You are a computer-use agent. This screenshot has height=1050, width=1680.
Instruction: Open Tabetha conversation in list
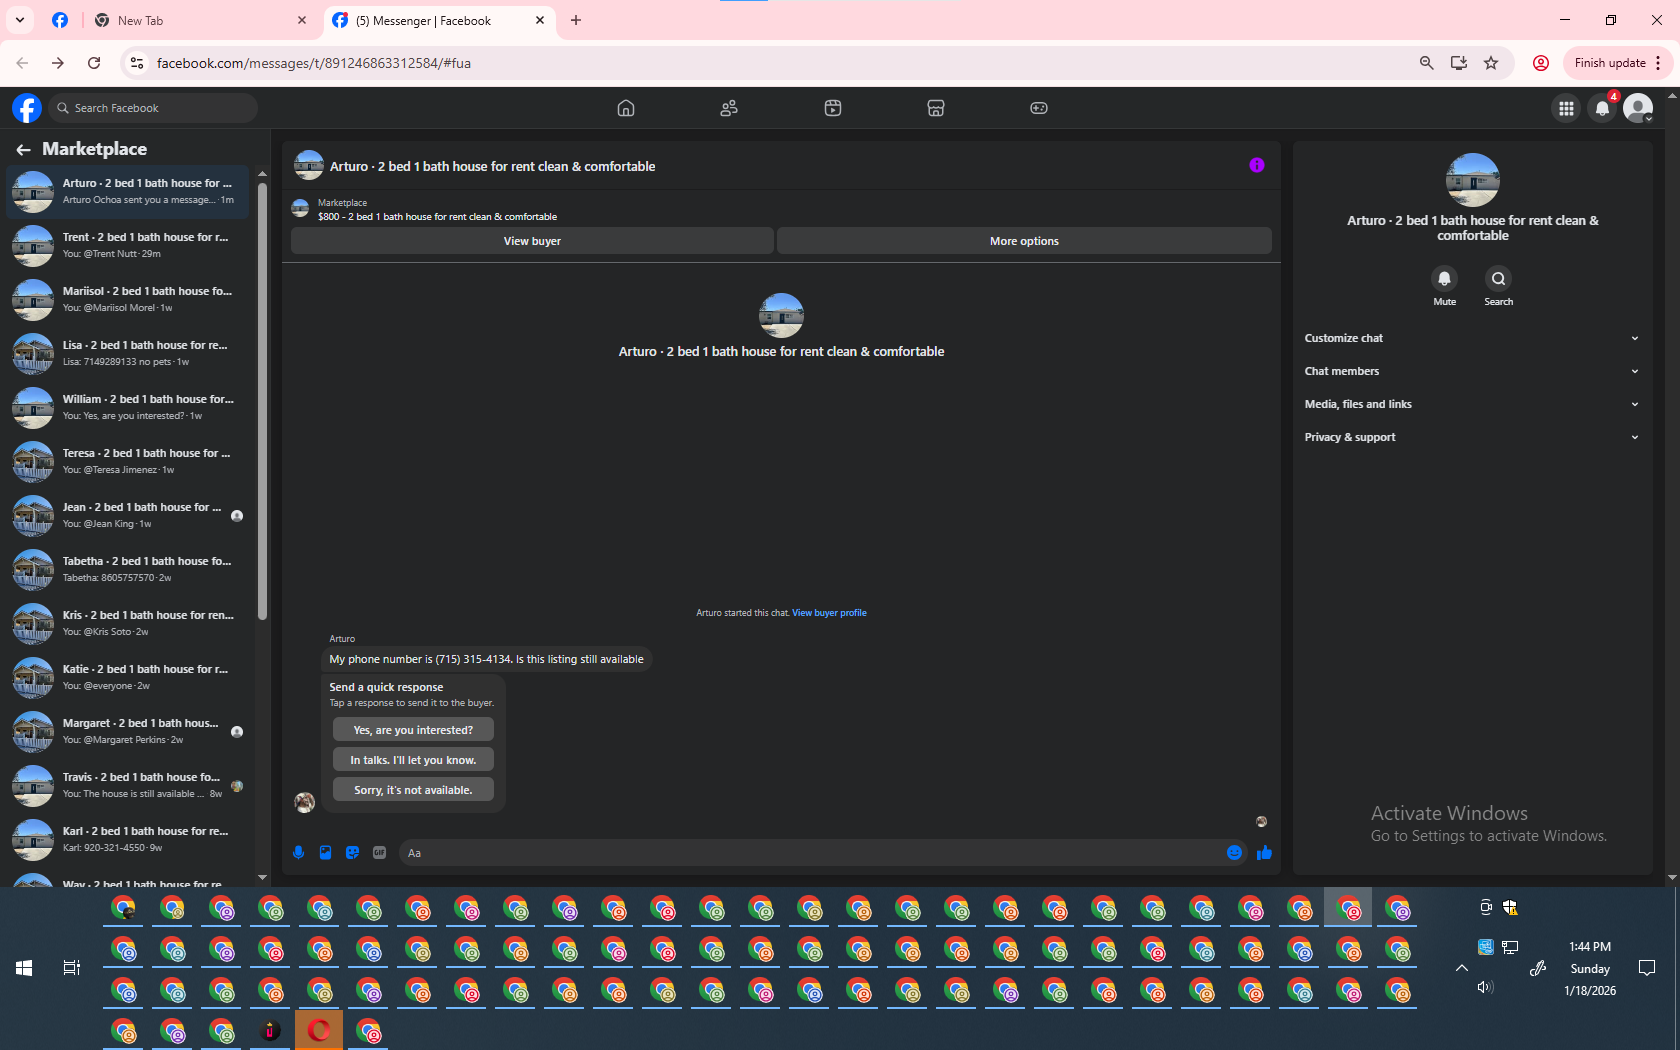[128, 569]
